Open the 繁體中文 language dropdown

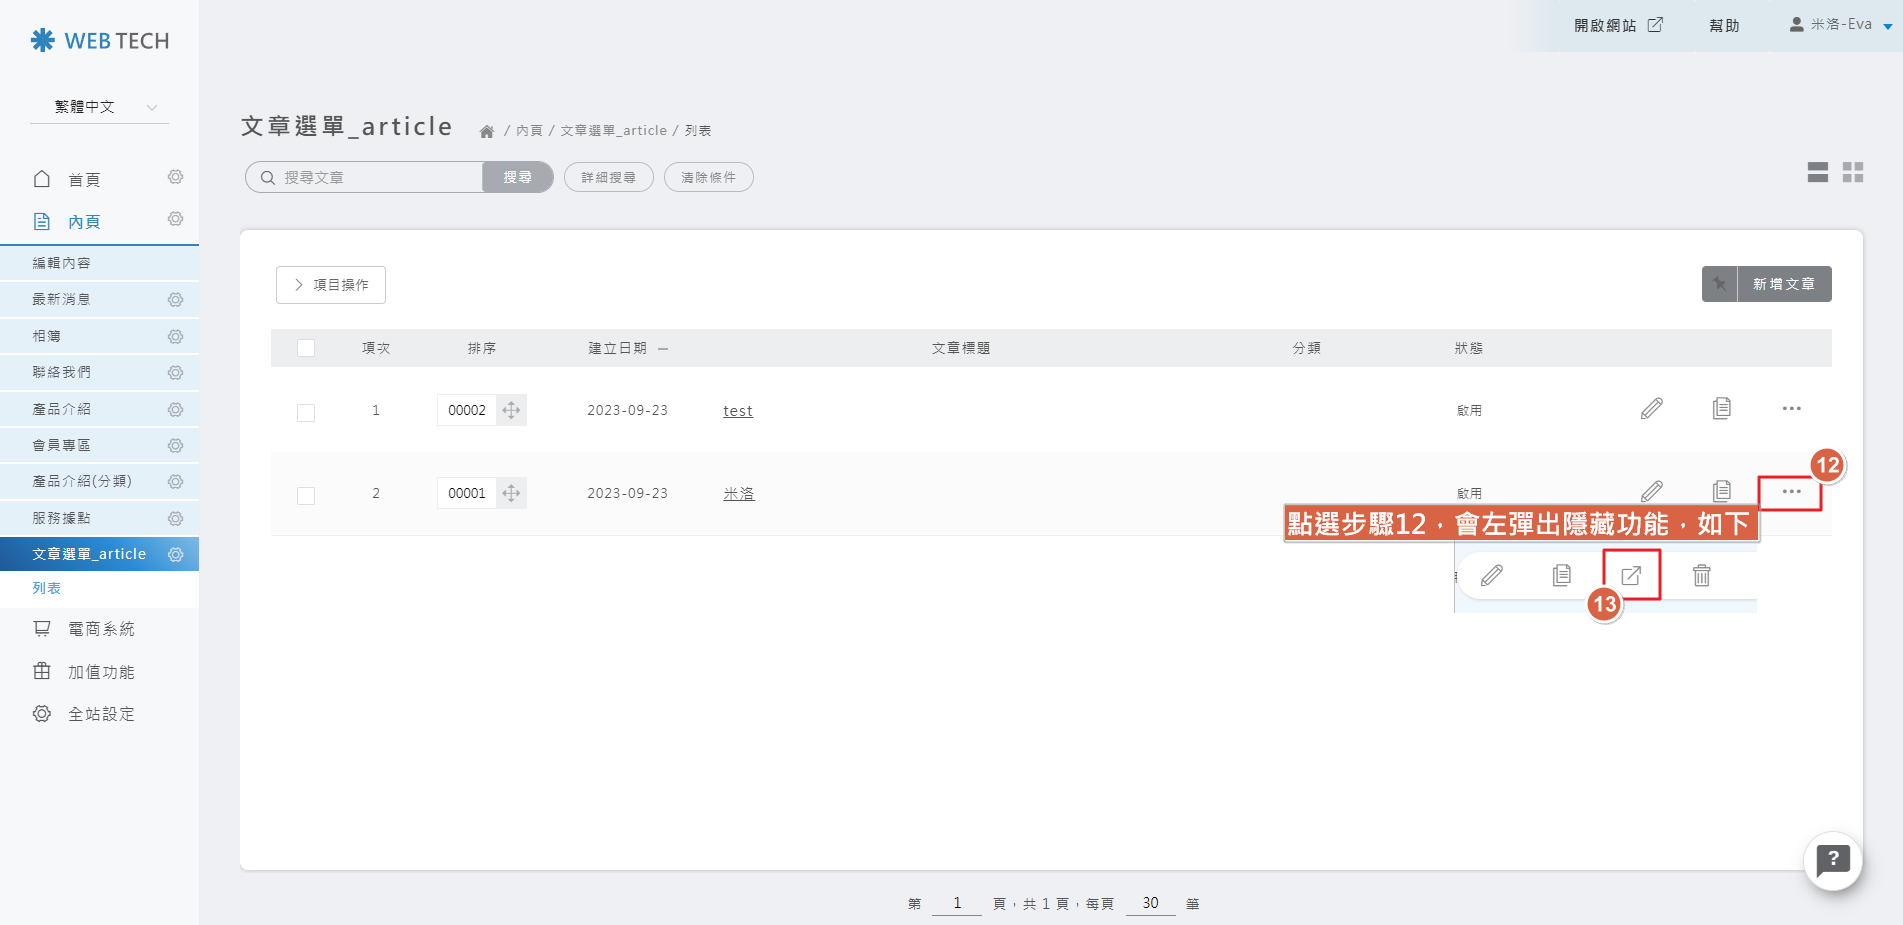point(100,107)
